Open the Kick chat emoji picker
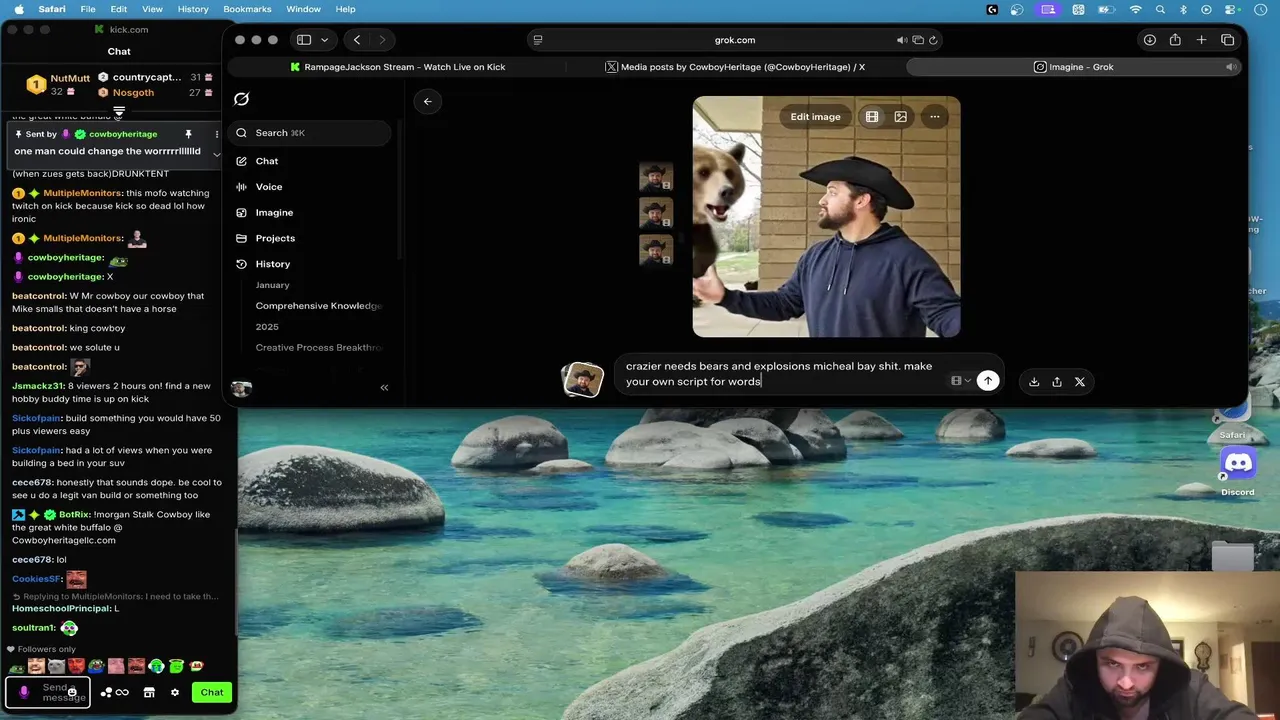1280x720 pixels. click(72, 692)
